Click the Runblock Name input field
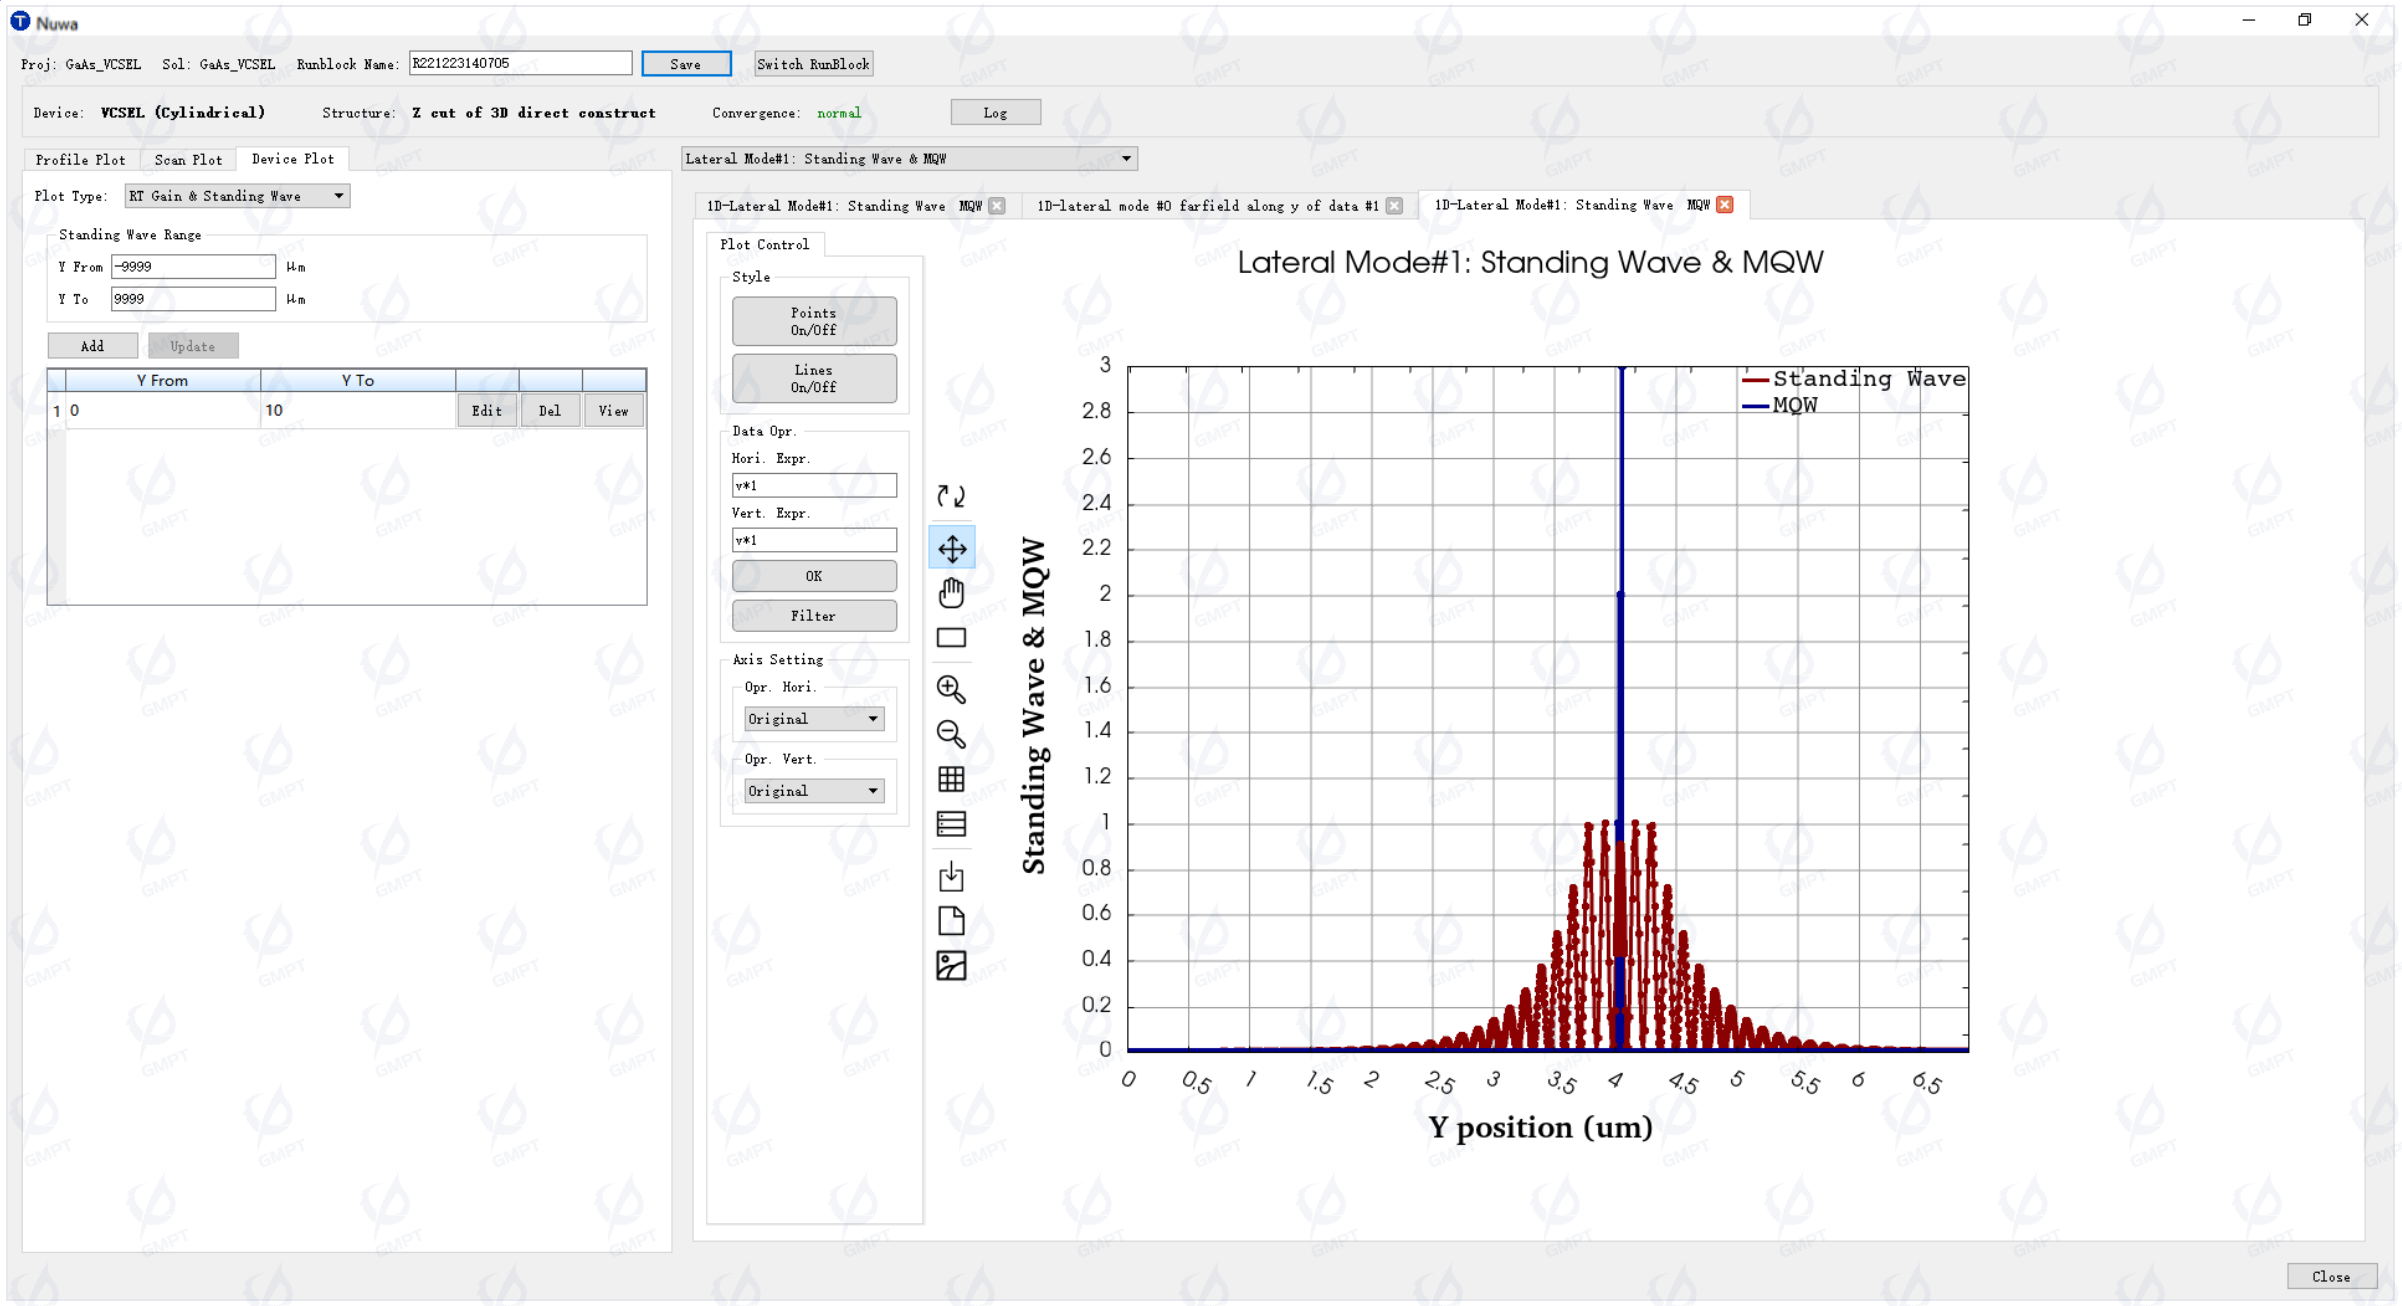This screenshot has height=1306, width=2402. [x=520, y=63]
